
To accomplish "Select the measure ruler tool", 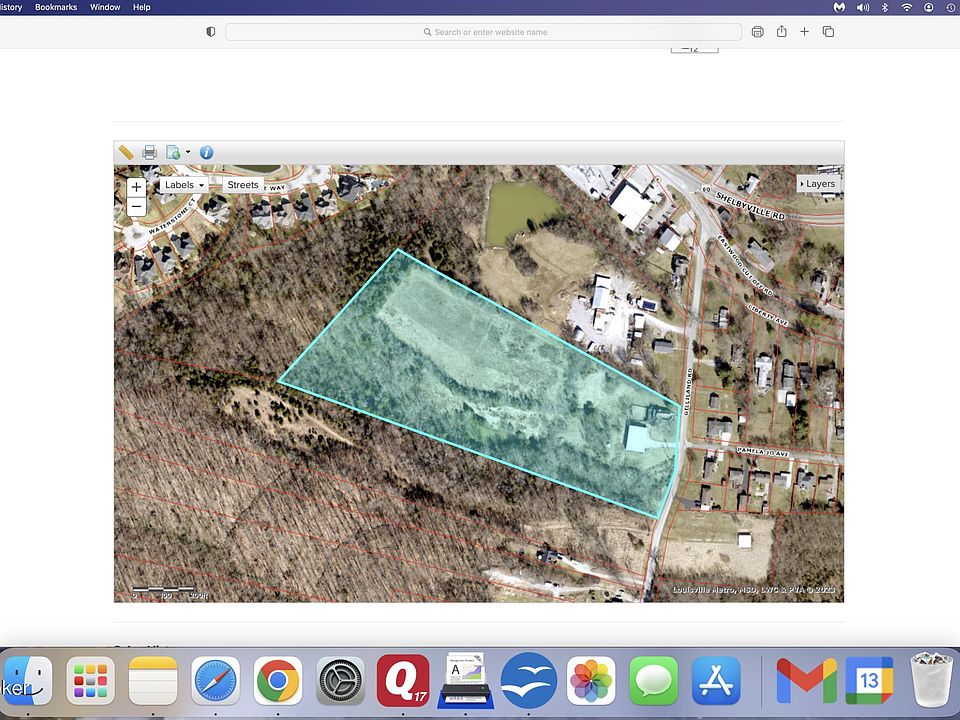I will tap(126, 153).
